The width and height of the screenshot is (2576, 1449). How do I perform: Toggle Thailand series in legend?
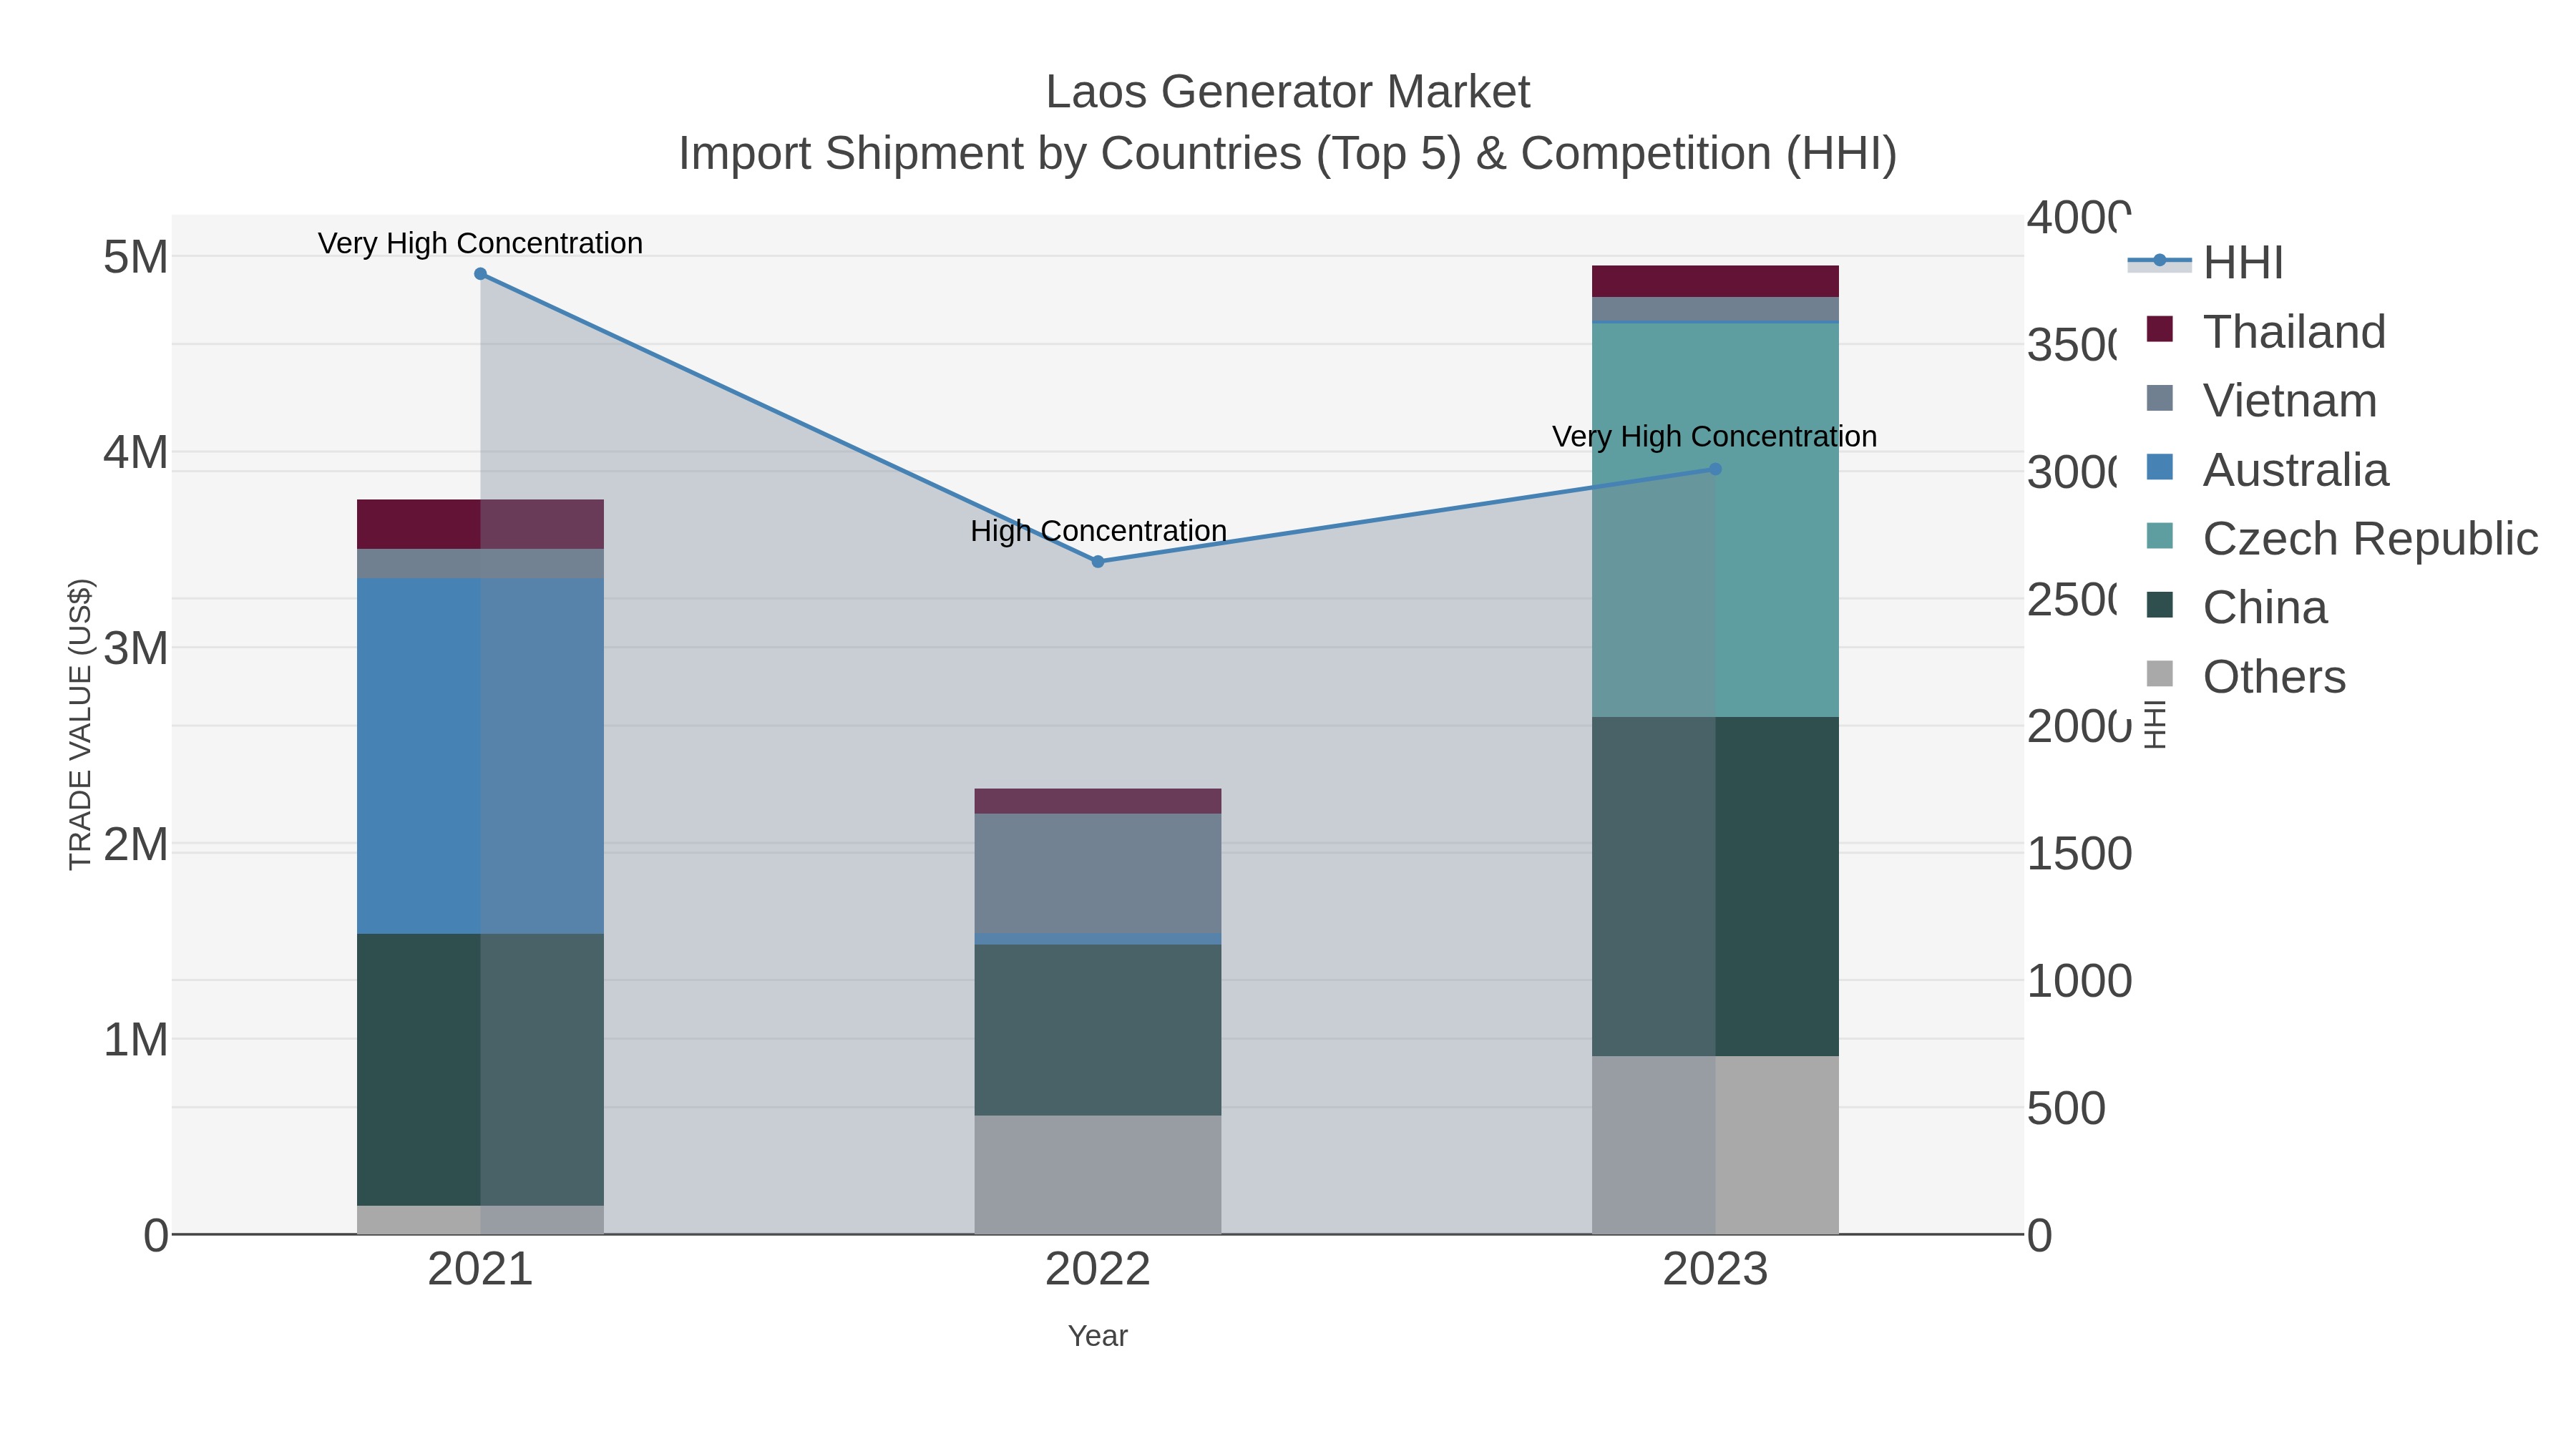point(2265,331)
